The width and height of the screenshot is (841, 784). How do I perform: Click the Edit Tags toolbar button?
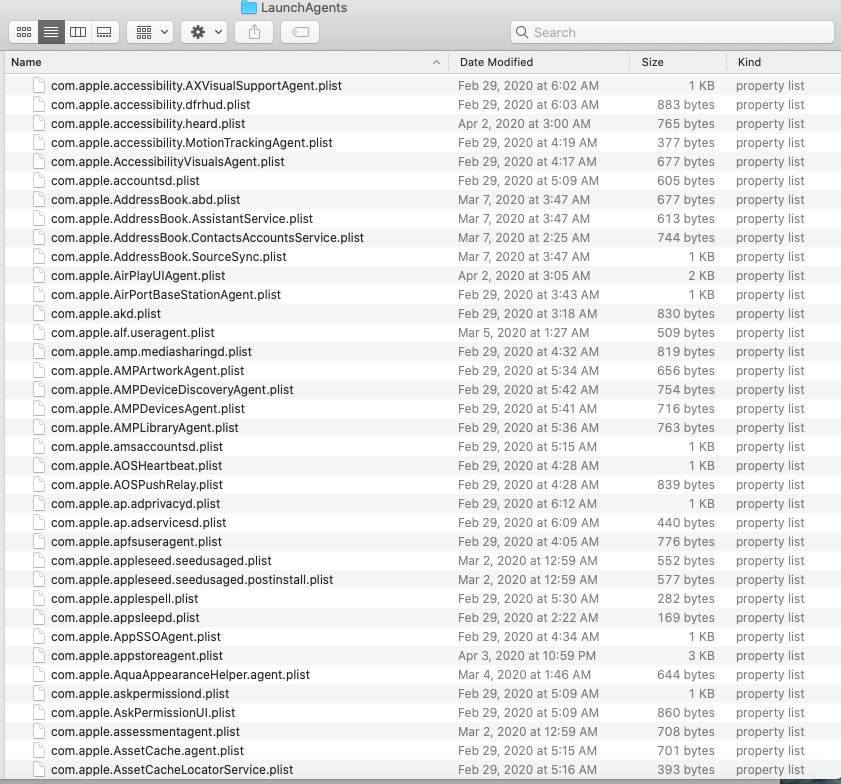pyautogui.click(x=300, y=32)
